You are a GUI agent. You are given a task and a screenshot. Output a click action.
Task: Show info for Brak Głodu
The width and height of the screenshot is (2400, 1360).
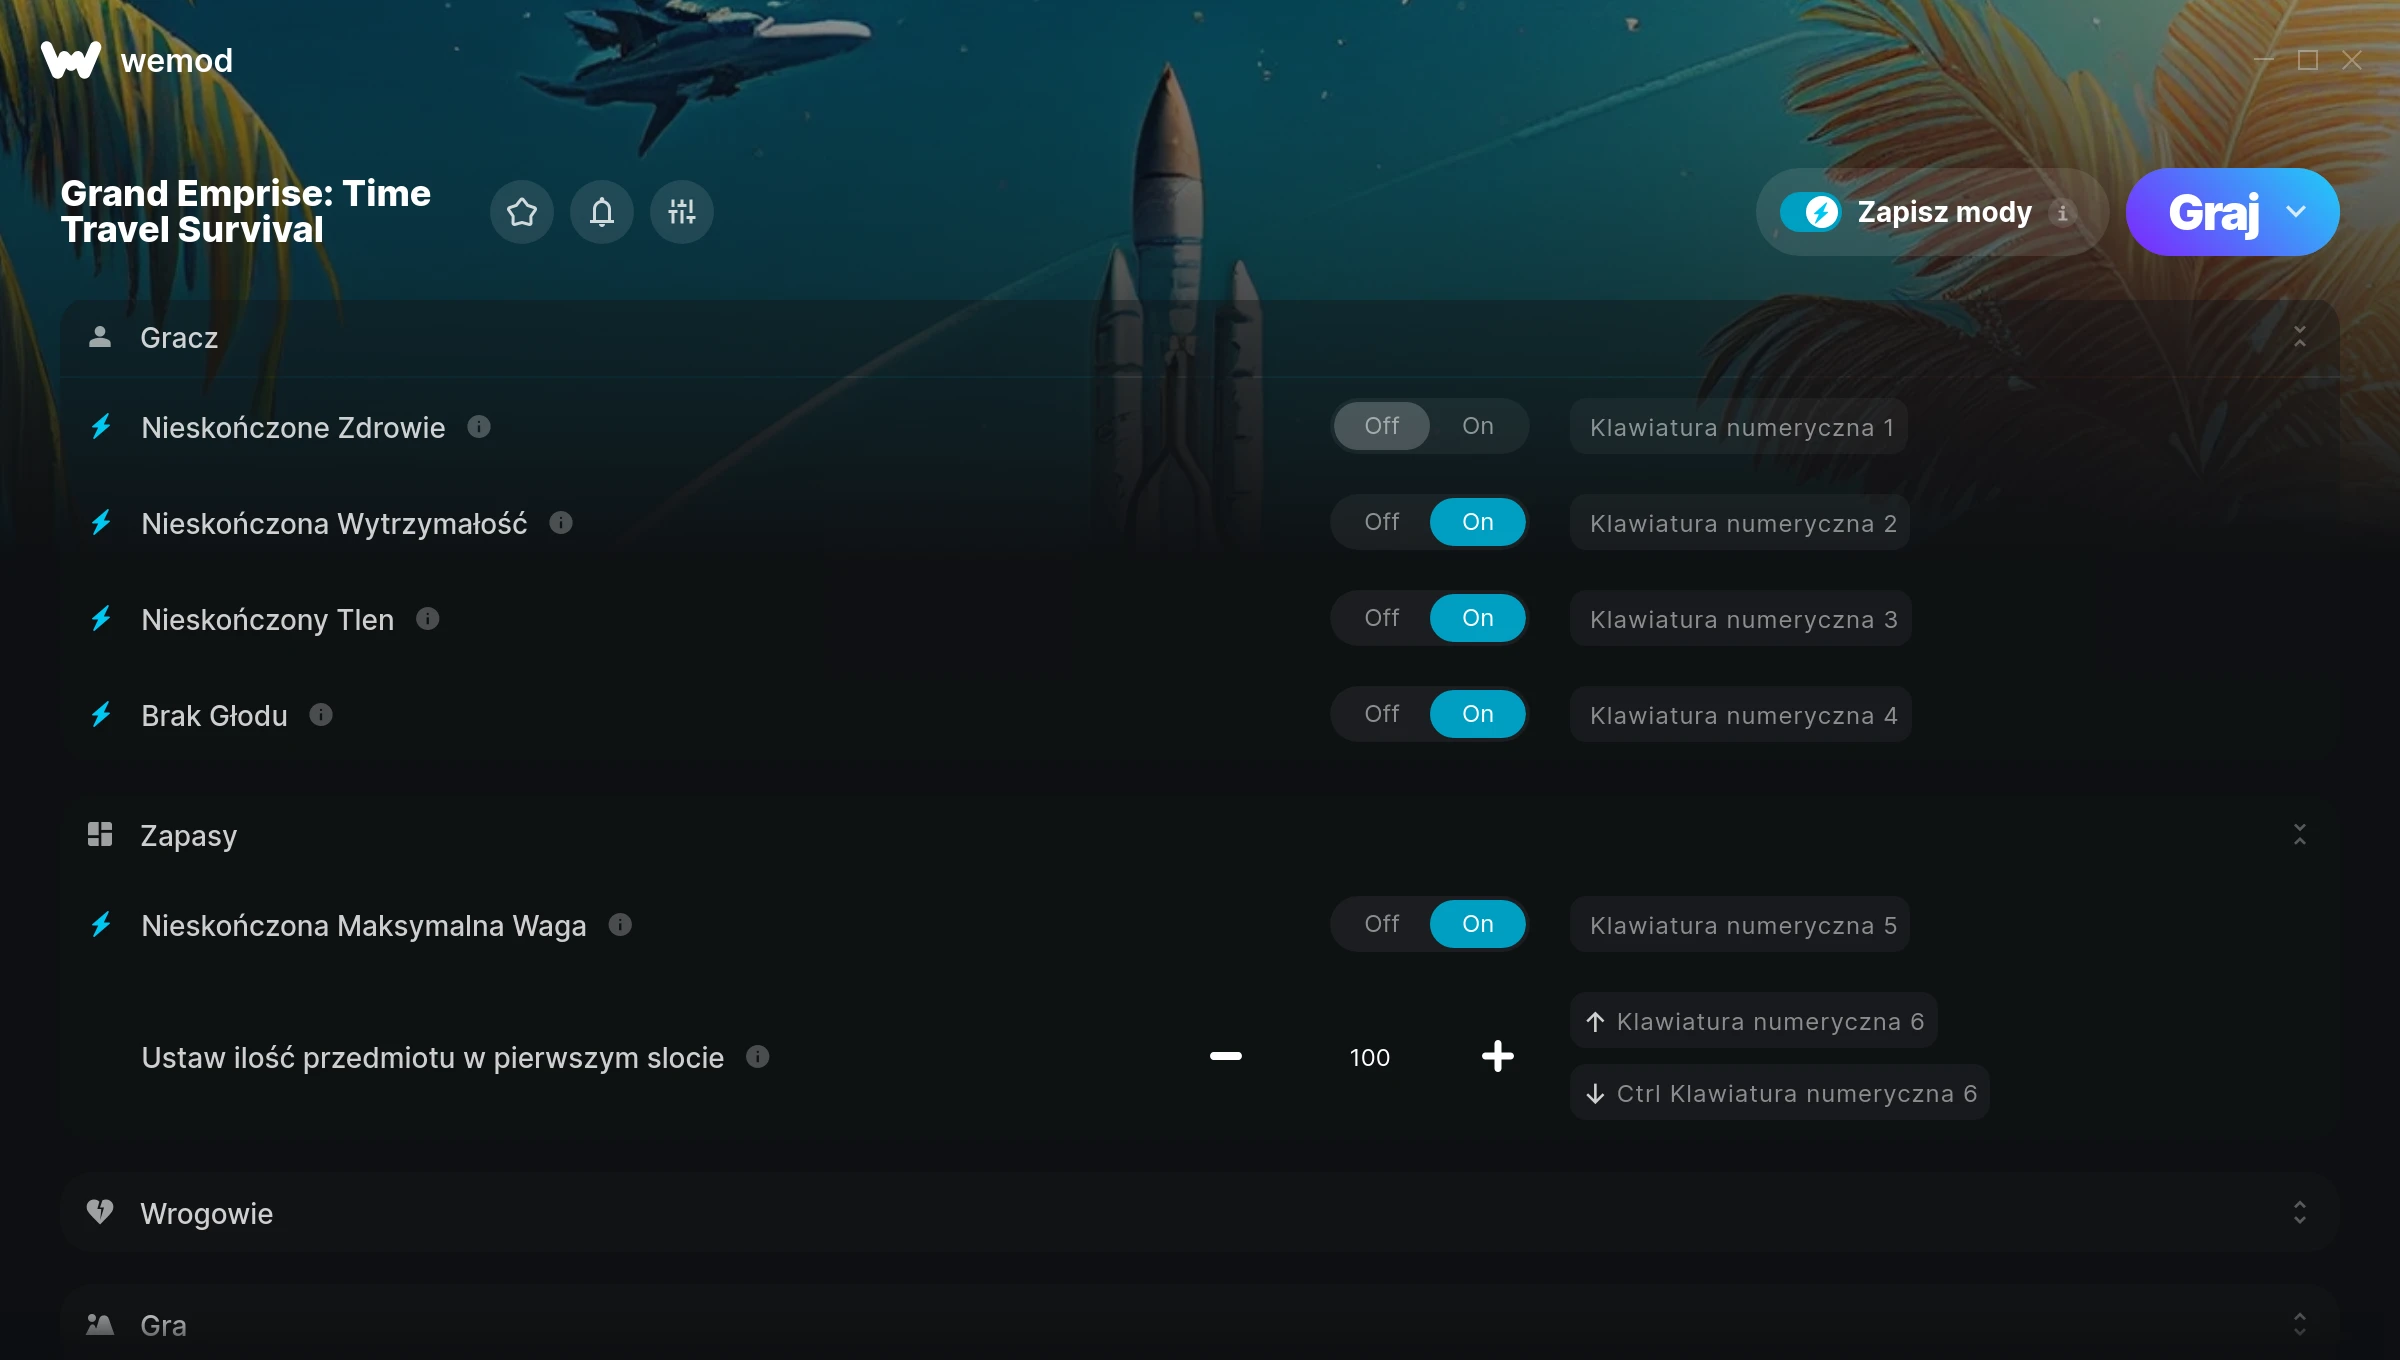tap(321, 715)
